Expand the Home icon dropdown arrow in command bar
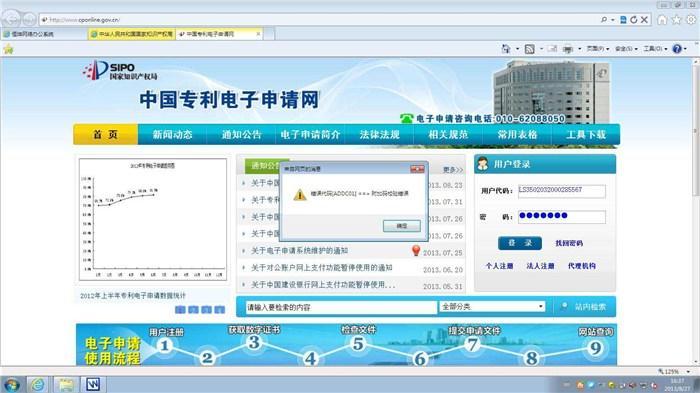 coord(517,49)
